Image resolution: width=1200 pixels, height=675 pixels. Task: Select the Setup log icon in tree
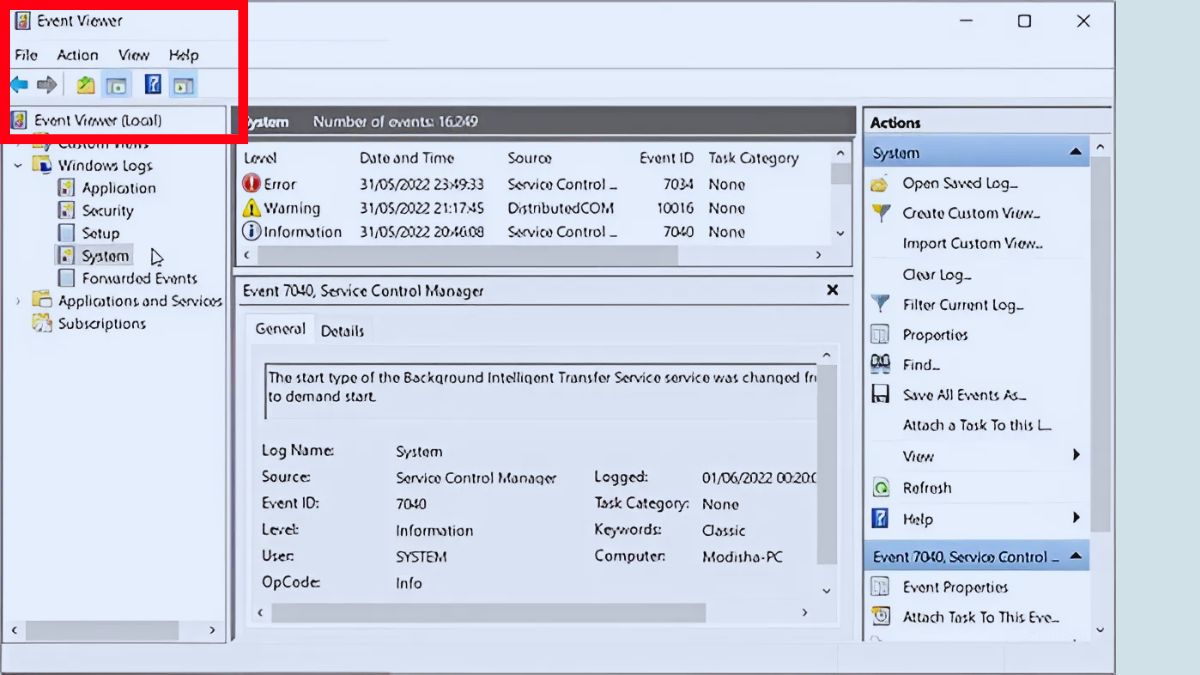(66, 233)
